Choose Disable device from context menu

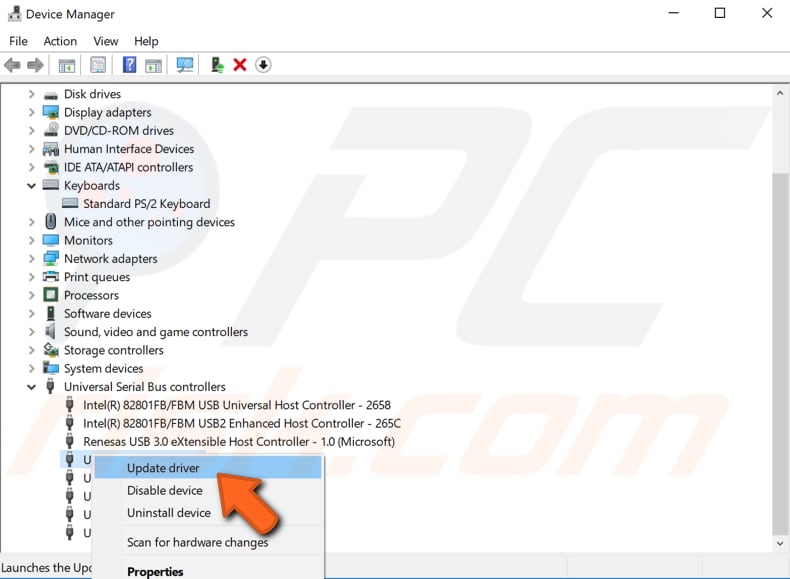(208, 490)
